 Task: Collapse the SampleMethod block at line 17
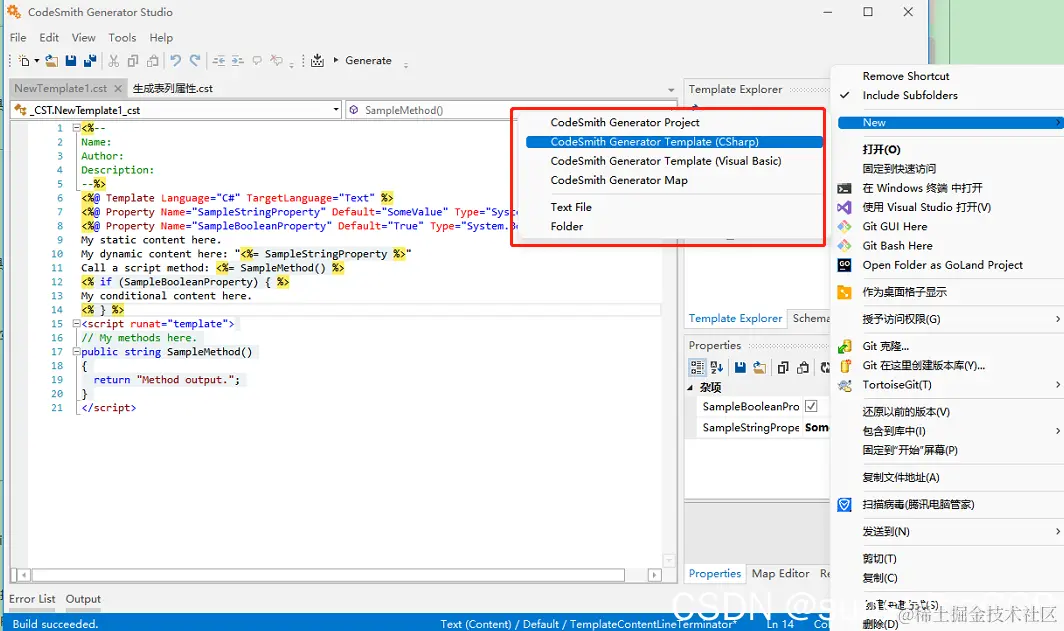click(76, 351)
